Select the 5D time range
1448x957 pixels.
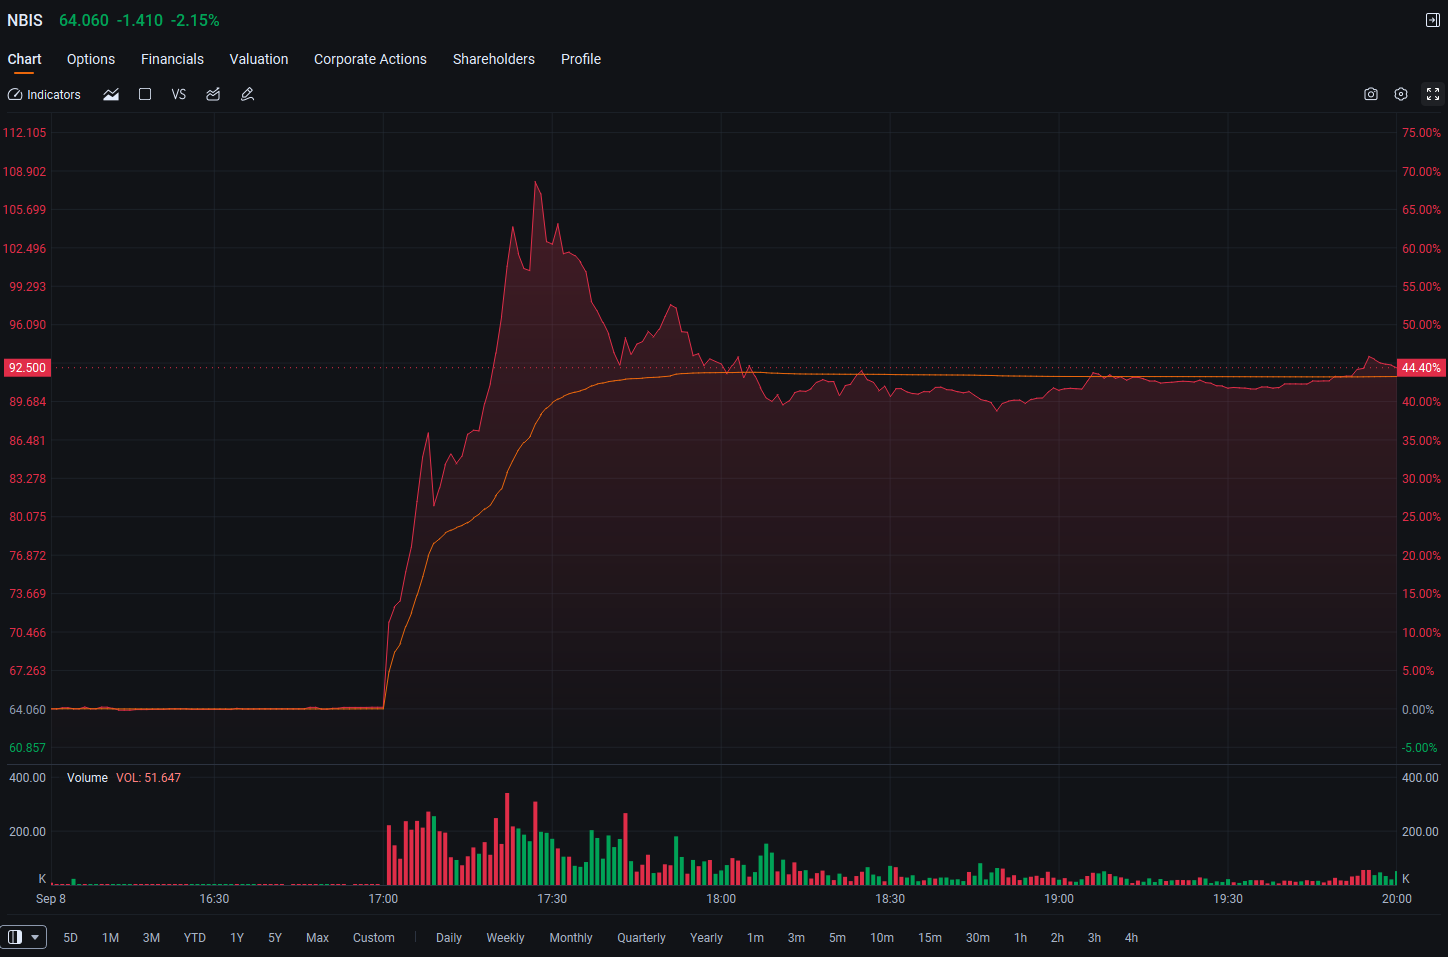pyautogui.click(x=70, y=938)
